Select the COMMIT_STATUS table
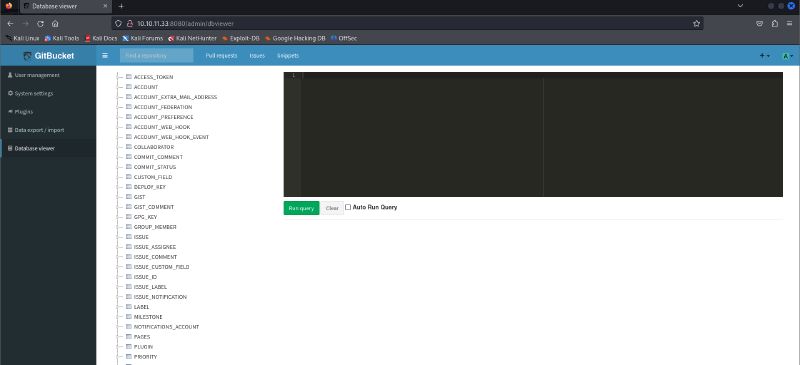Screen dimensions: 800x365 tap(155, 167)
